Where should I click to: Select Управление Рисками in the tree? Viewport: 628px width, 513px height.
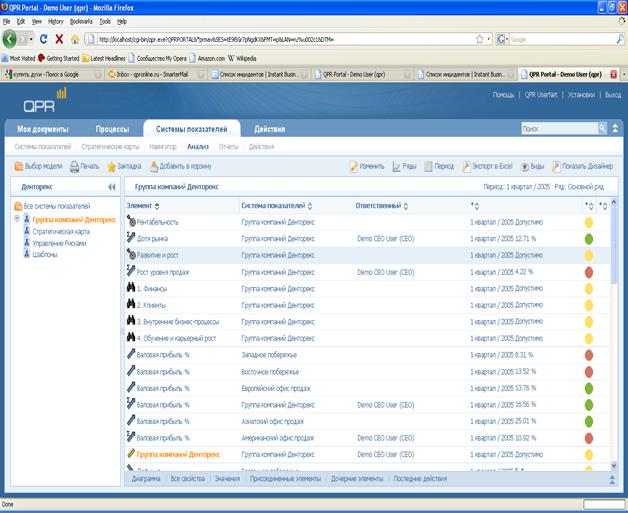pos(59,243)
